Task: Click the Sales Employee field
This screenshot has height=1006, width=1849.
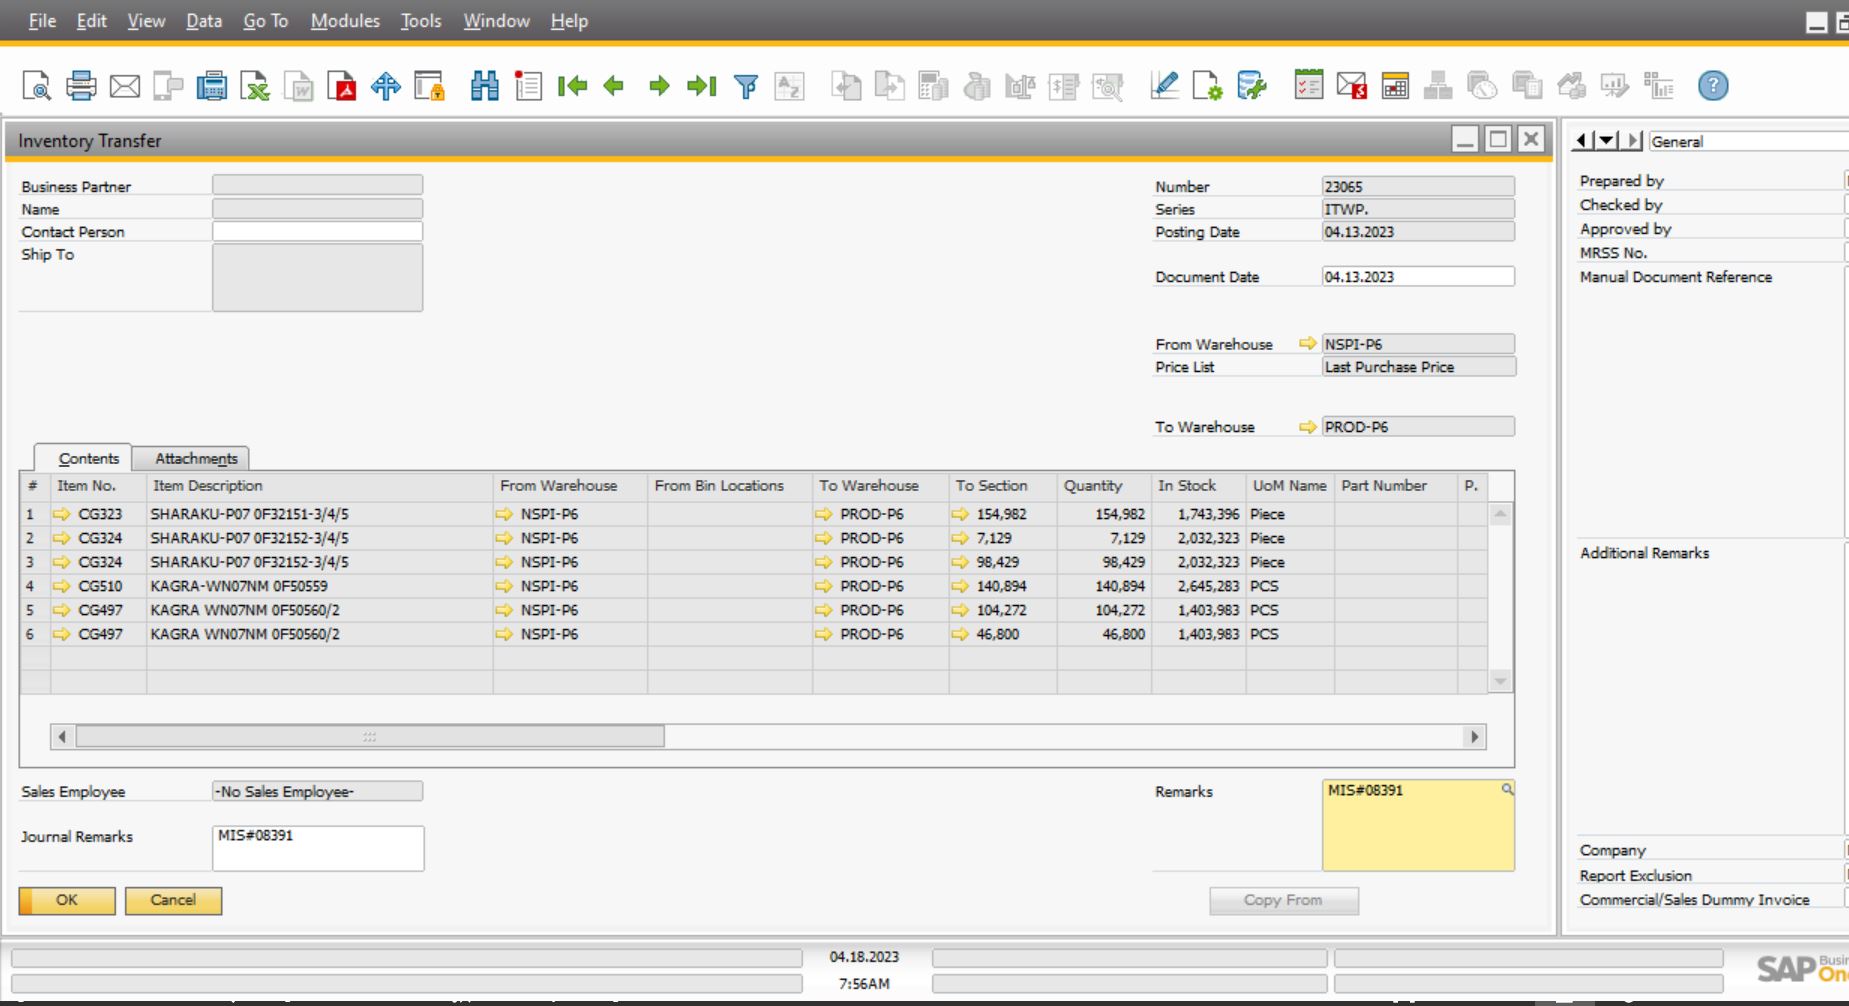Action: click(317, 791)
